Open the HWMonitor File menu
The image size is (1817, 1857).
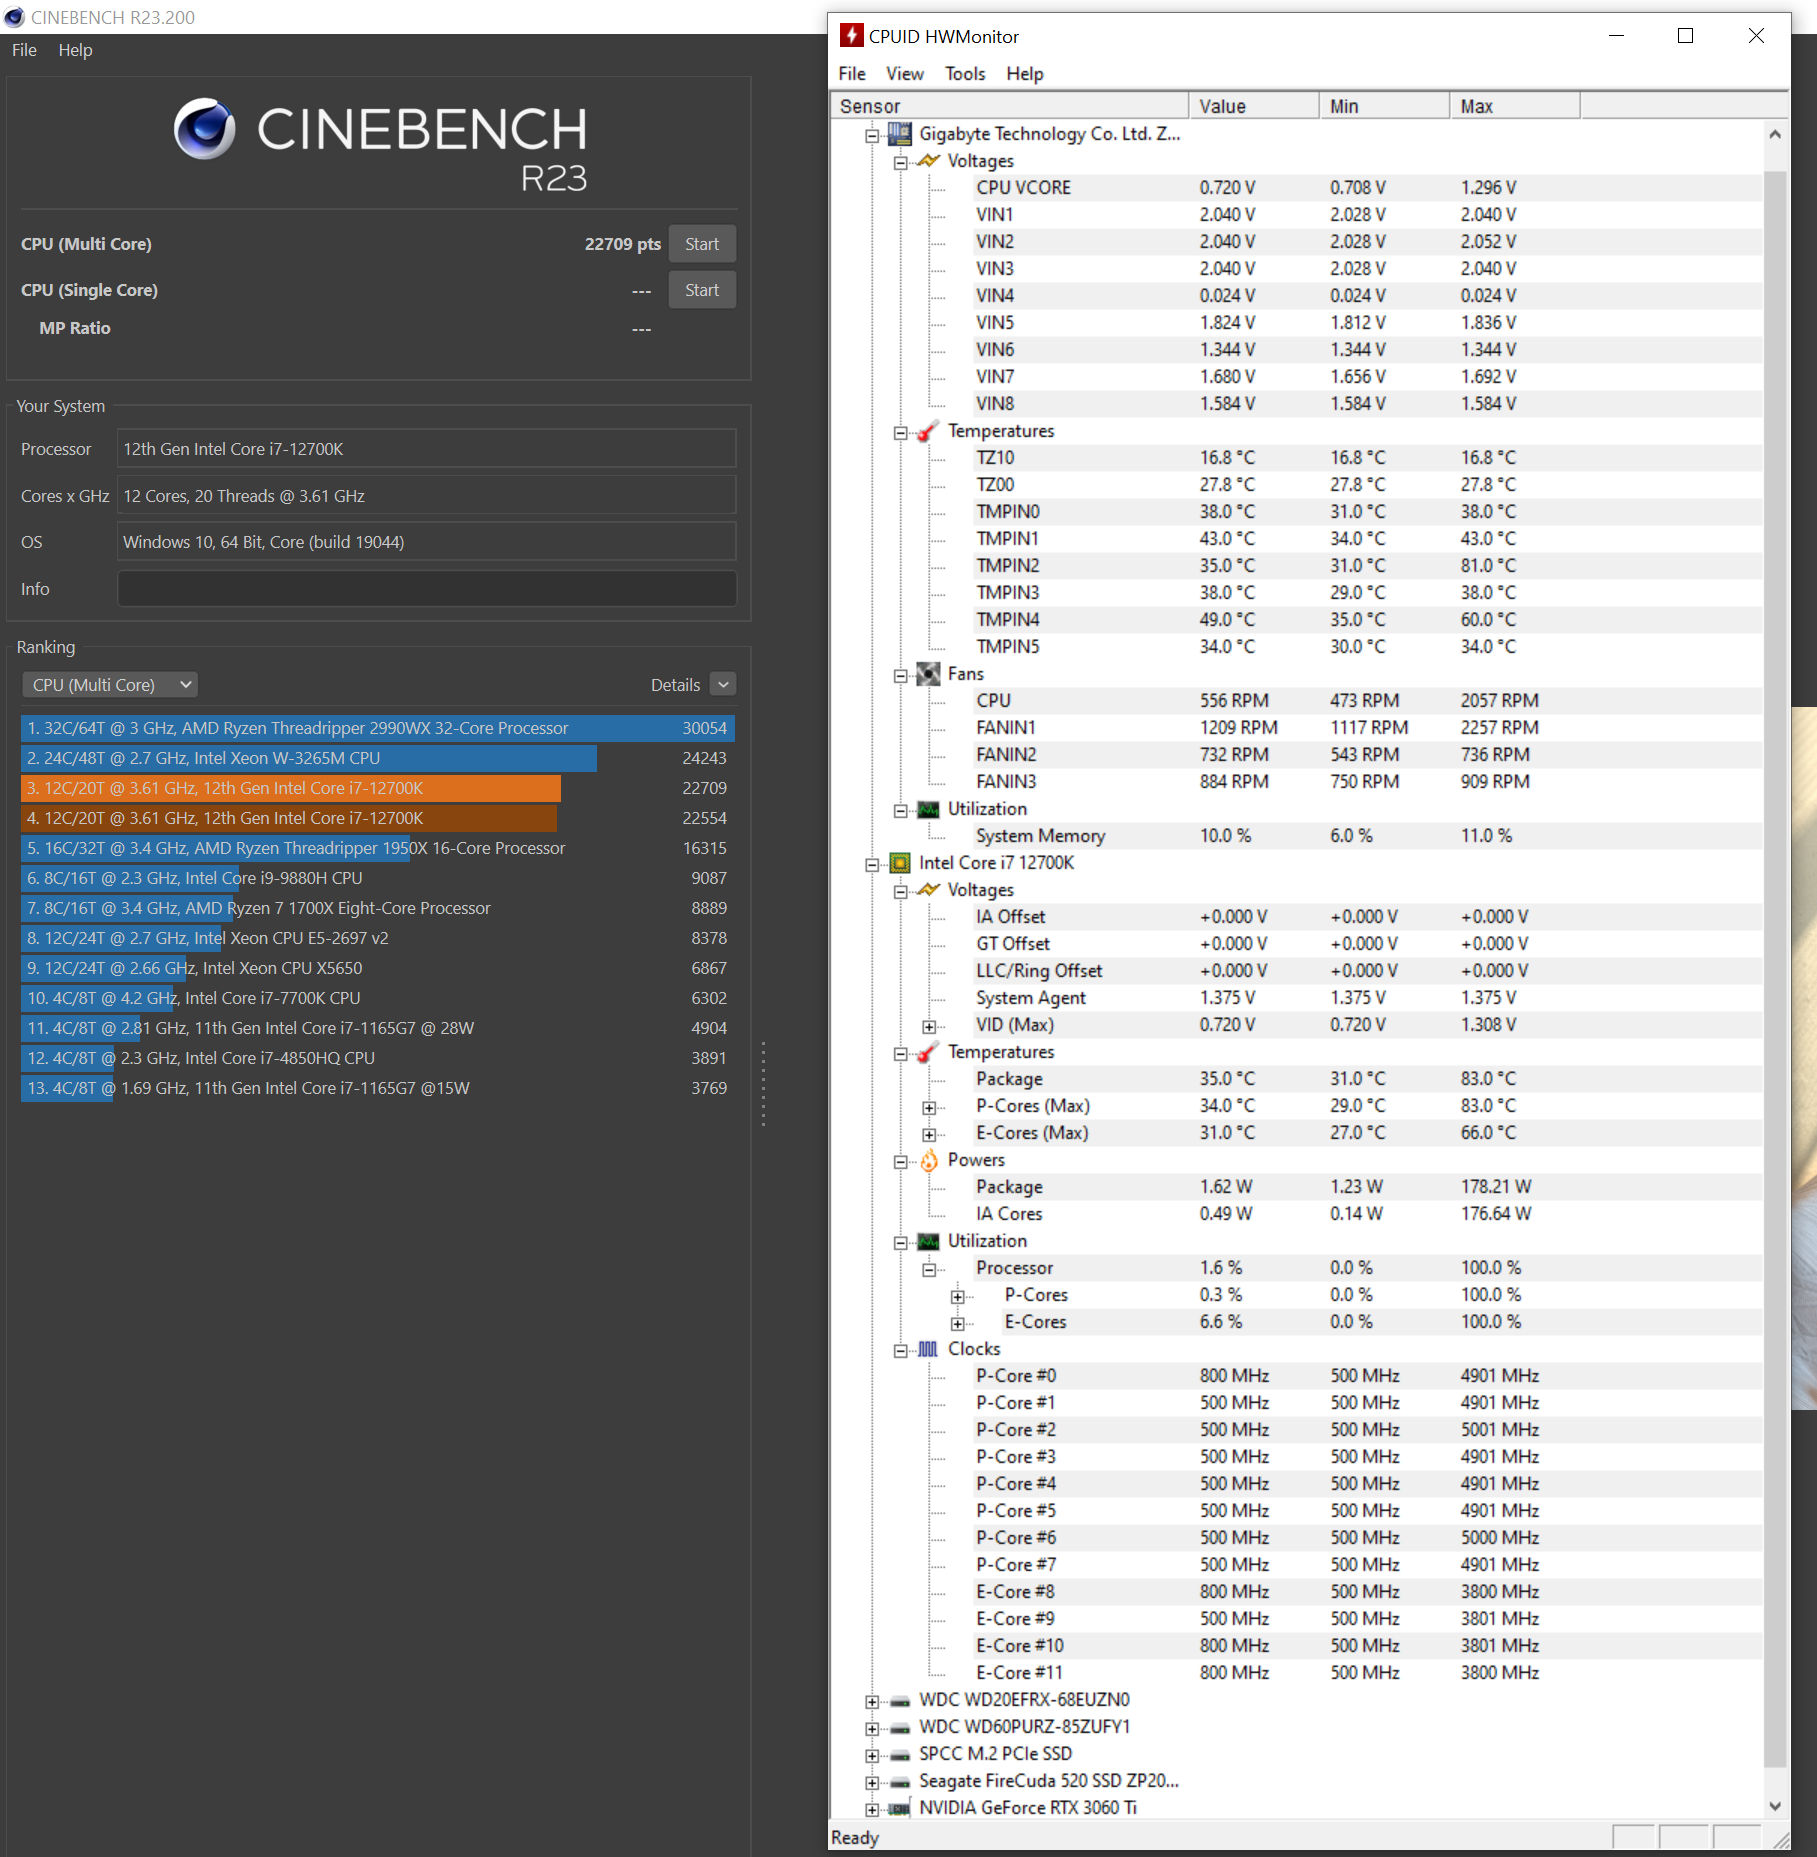pyautogui.click(x=852, y=73)
